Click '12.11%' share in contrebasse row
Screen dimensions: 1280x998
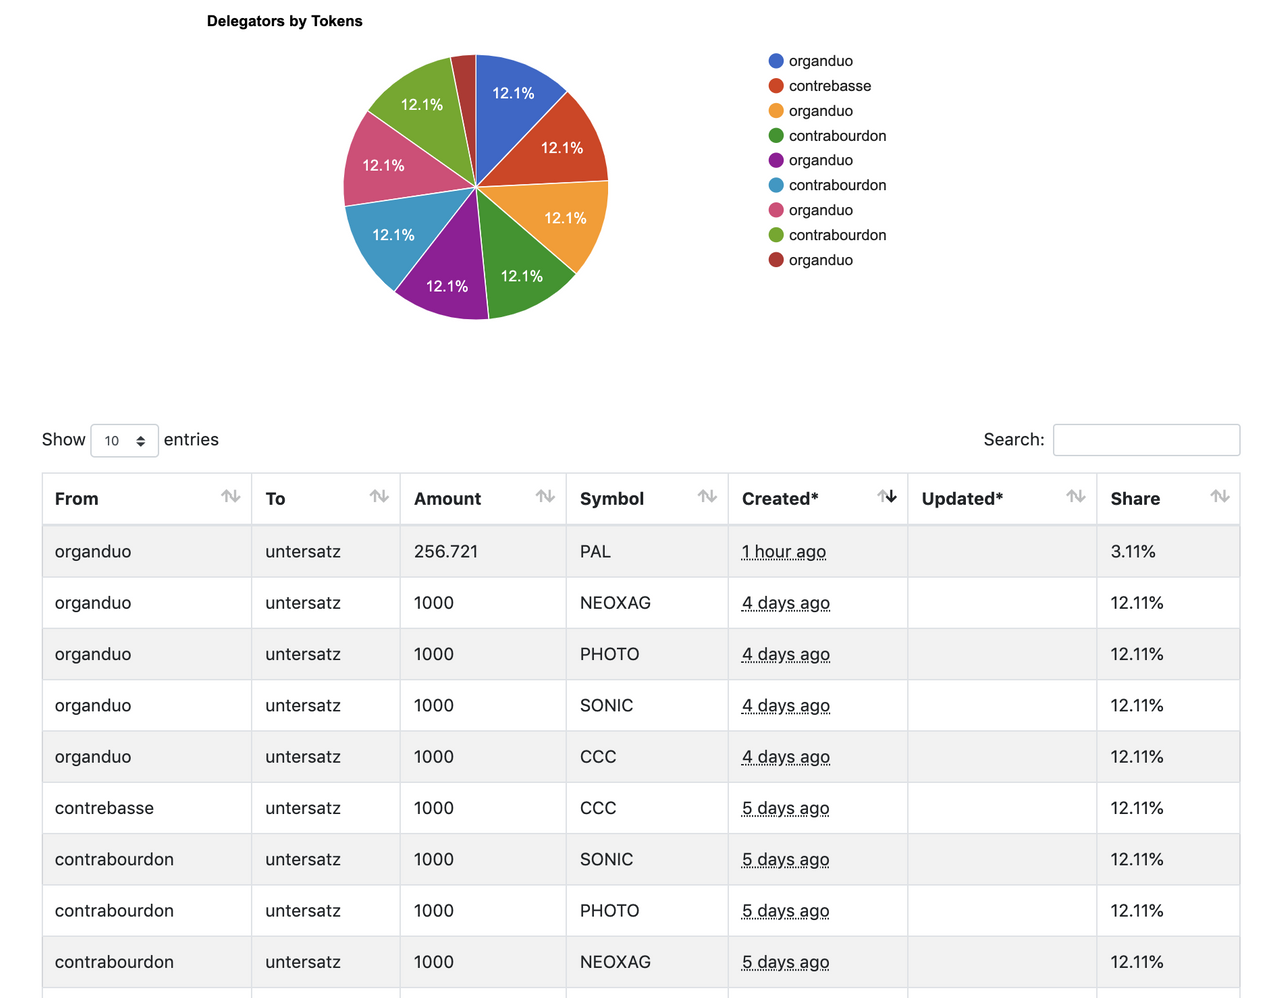coord(1137,808)
